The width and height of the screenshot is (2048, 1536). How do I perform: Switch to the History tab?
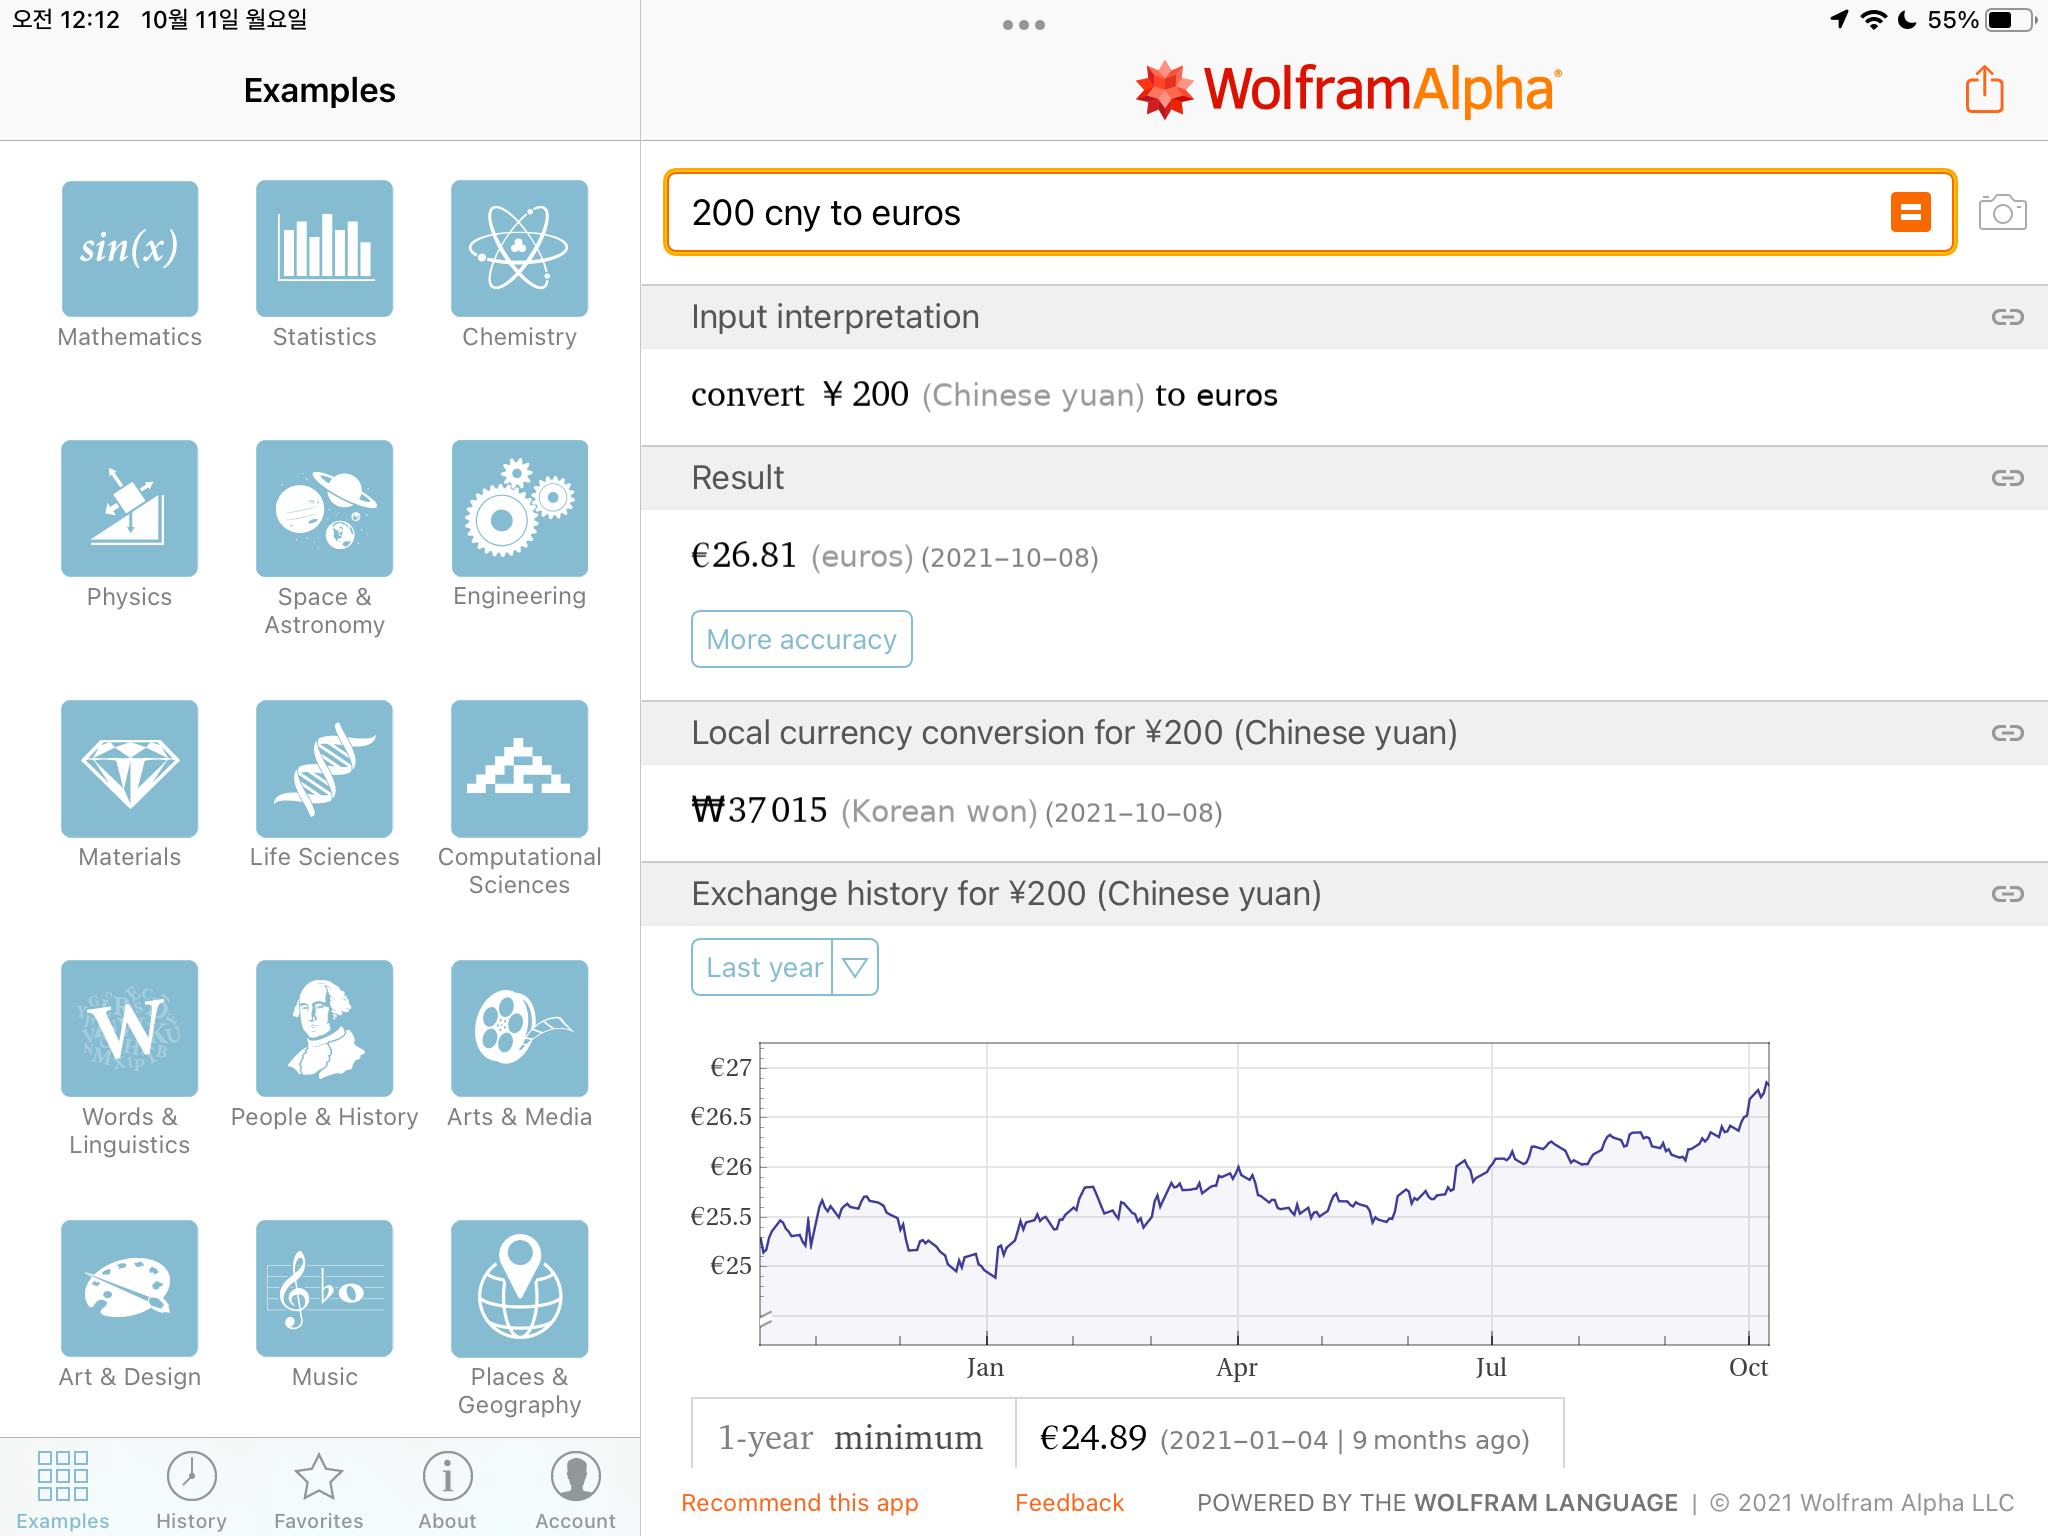pos(191,1490)
